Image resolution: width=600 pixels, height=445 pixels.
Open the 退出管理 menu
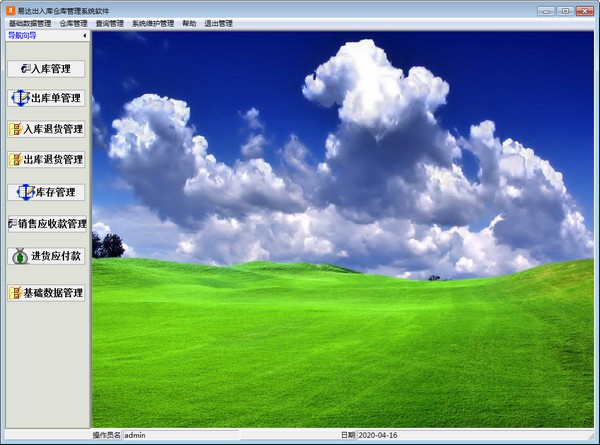(218, 24)
